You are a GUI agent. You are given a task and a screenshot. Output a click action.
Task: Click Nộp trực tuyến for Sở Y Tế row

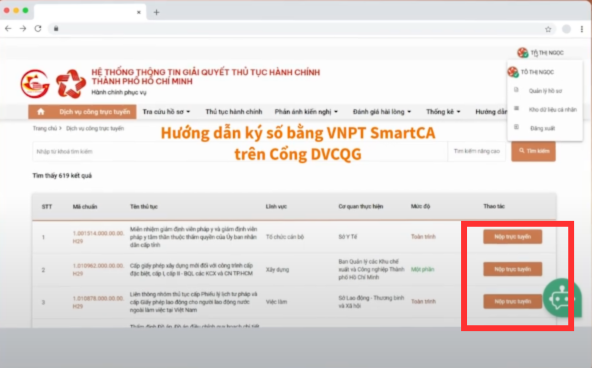tap(512, 237)
